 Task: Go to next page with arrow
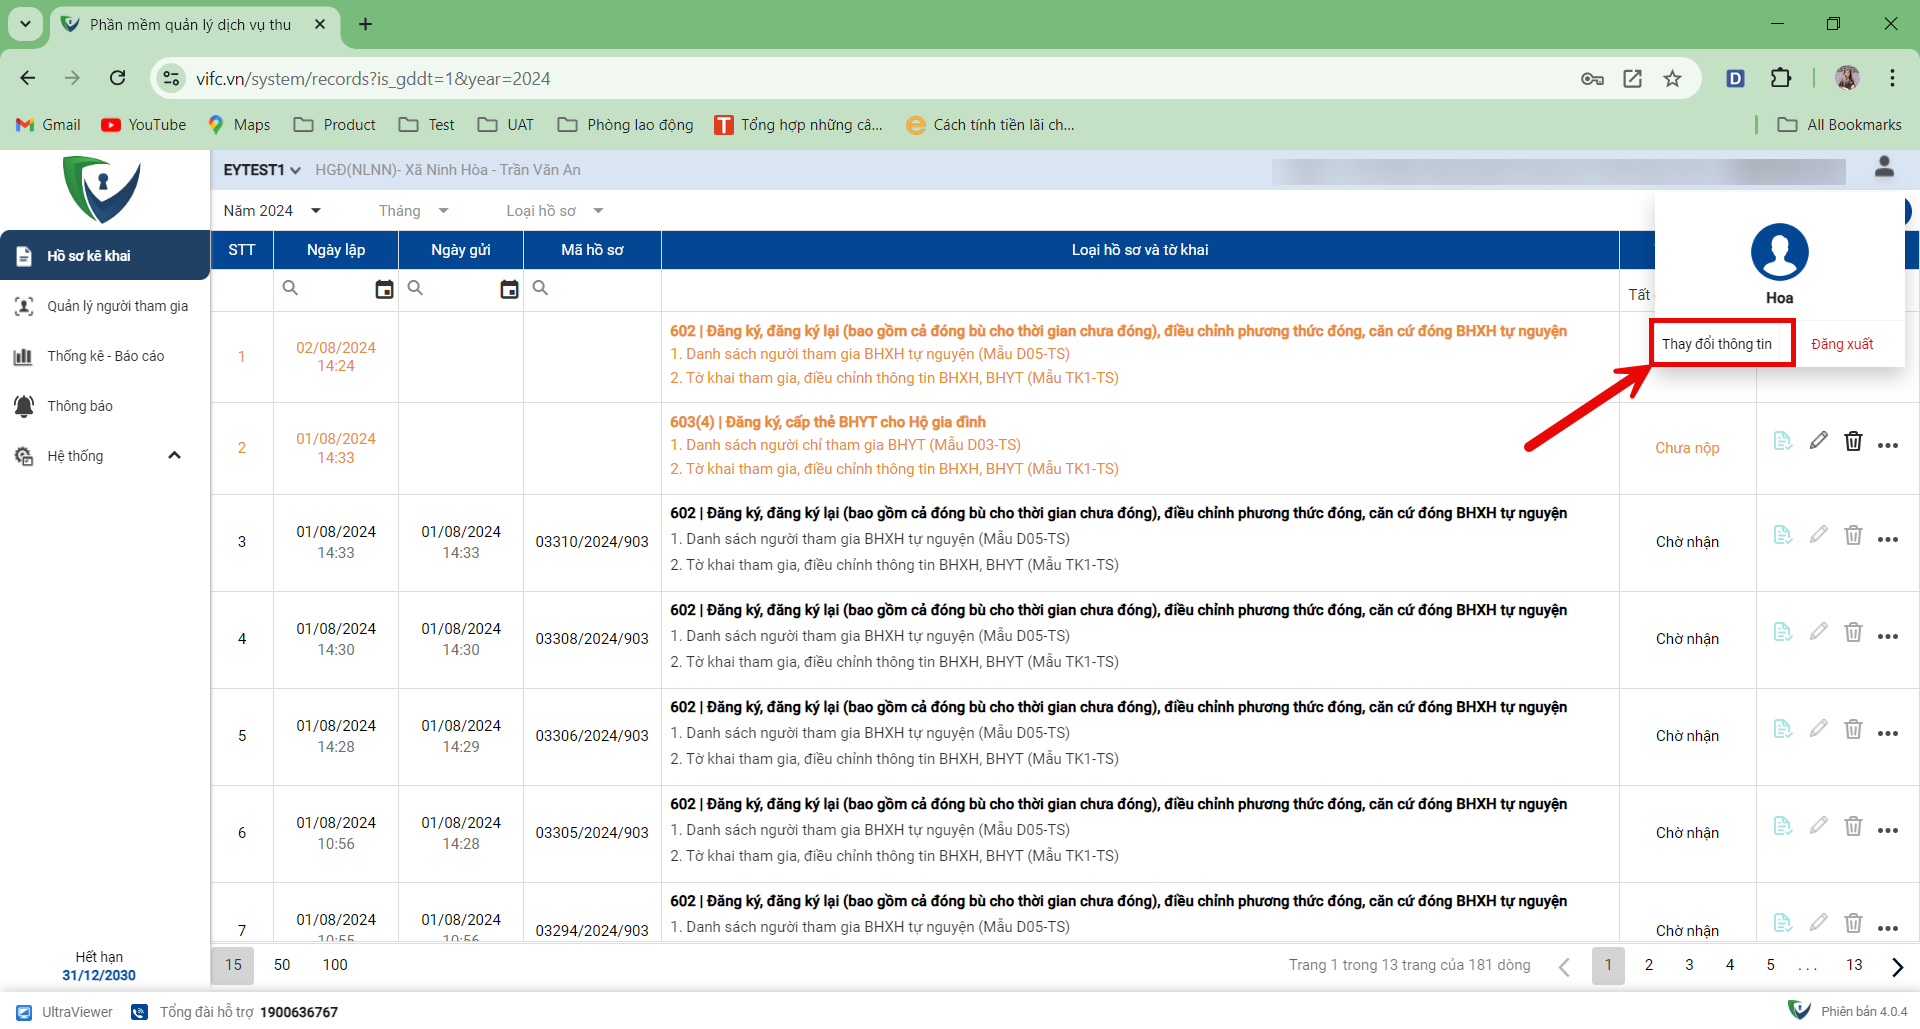pyautogui.click(x=1897, y=966)
